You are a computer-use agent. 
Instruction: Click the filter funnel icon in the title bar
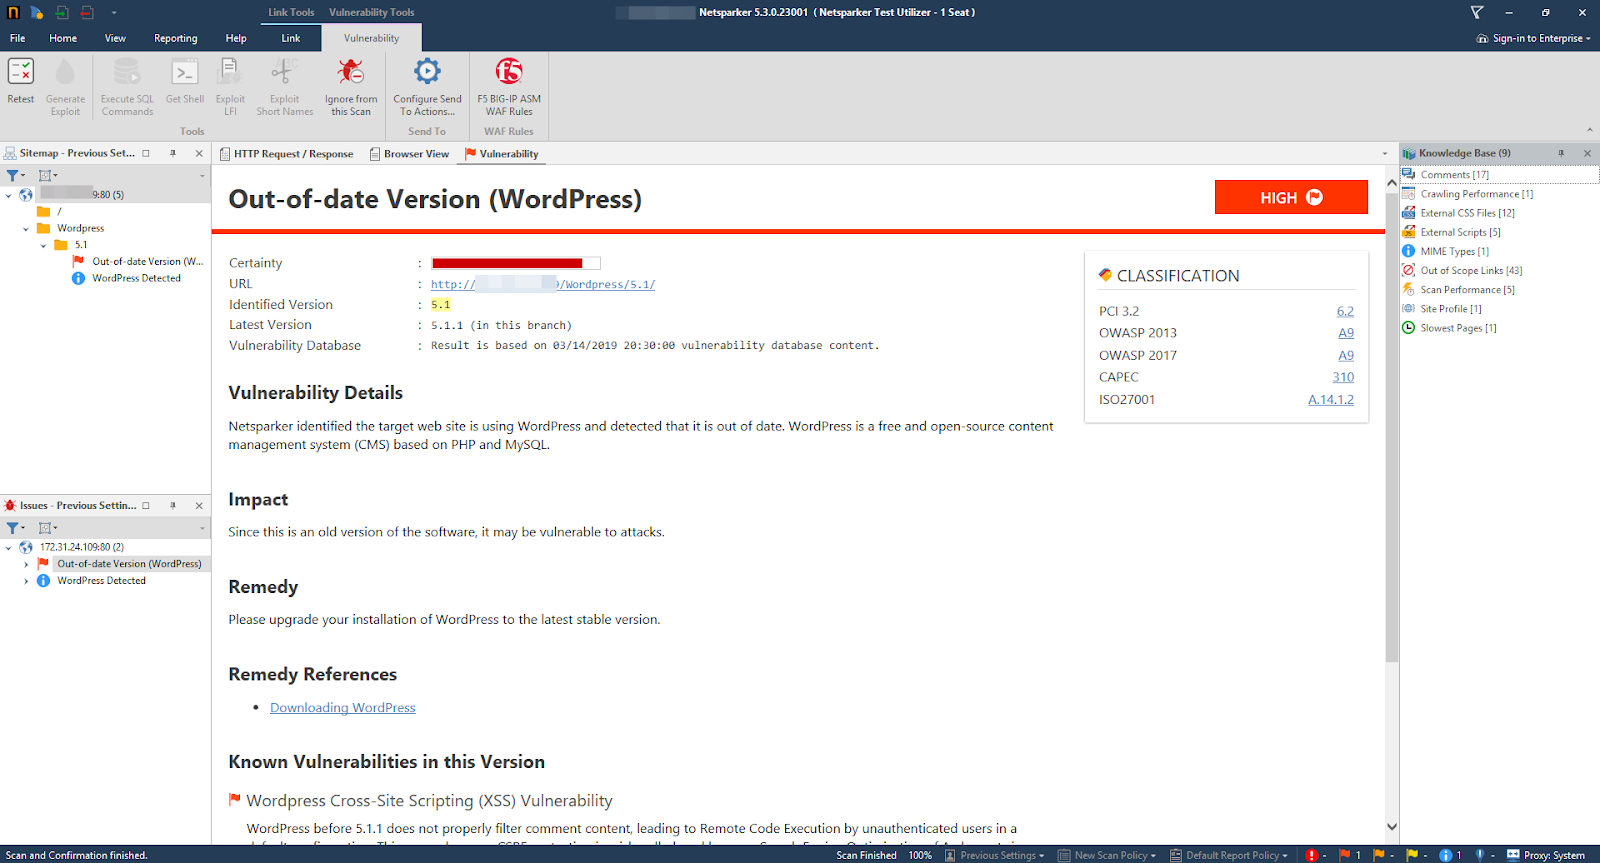point(1477,12)
